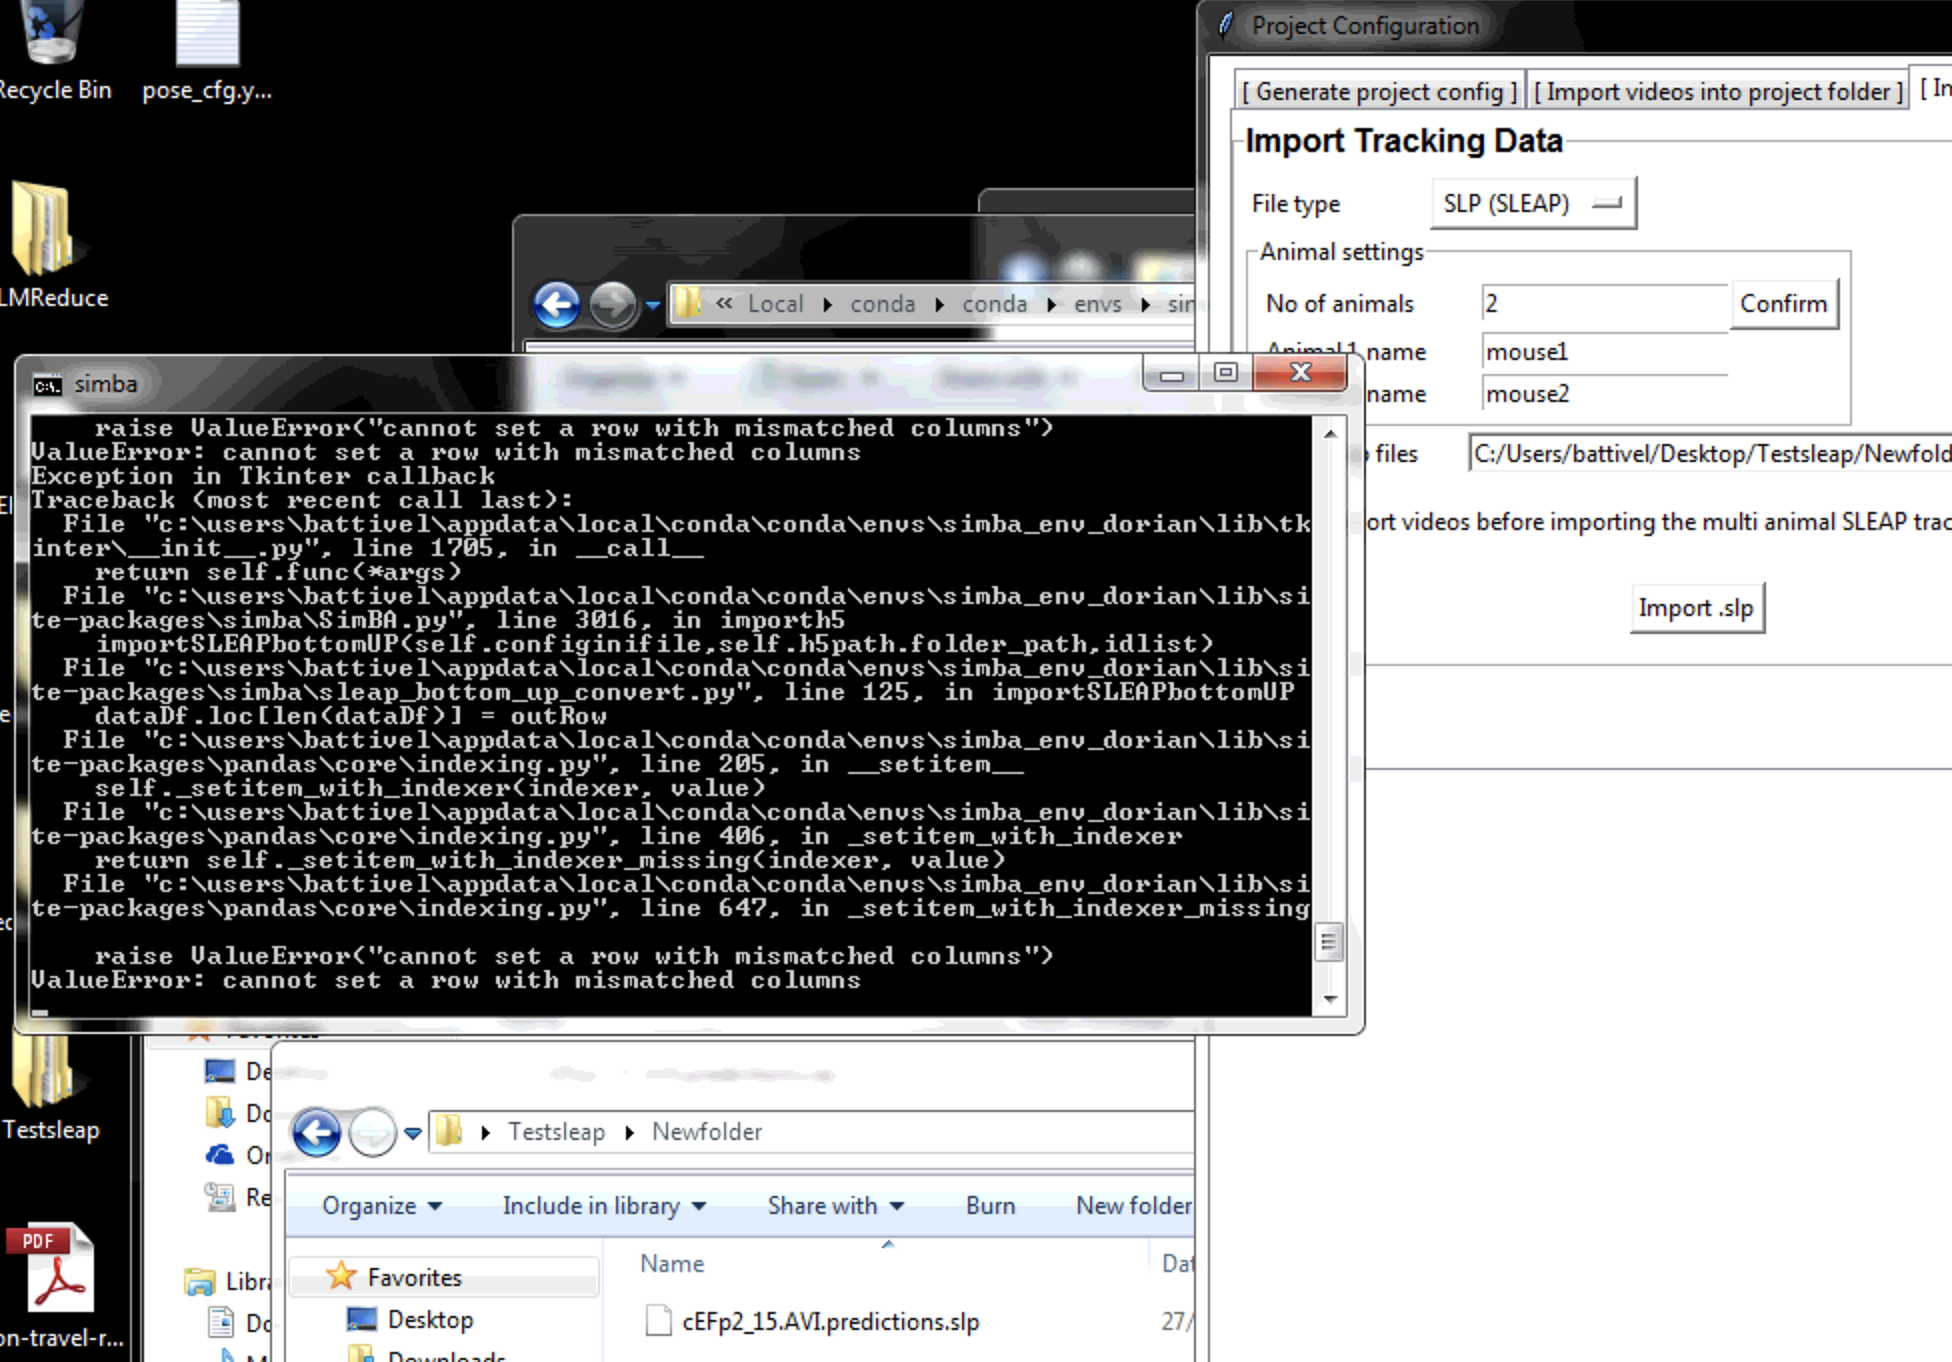Click the forward navigation arrow in conda explorer

coord(611,305)
